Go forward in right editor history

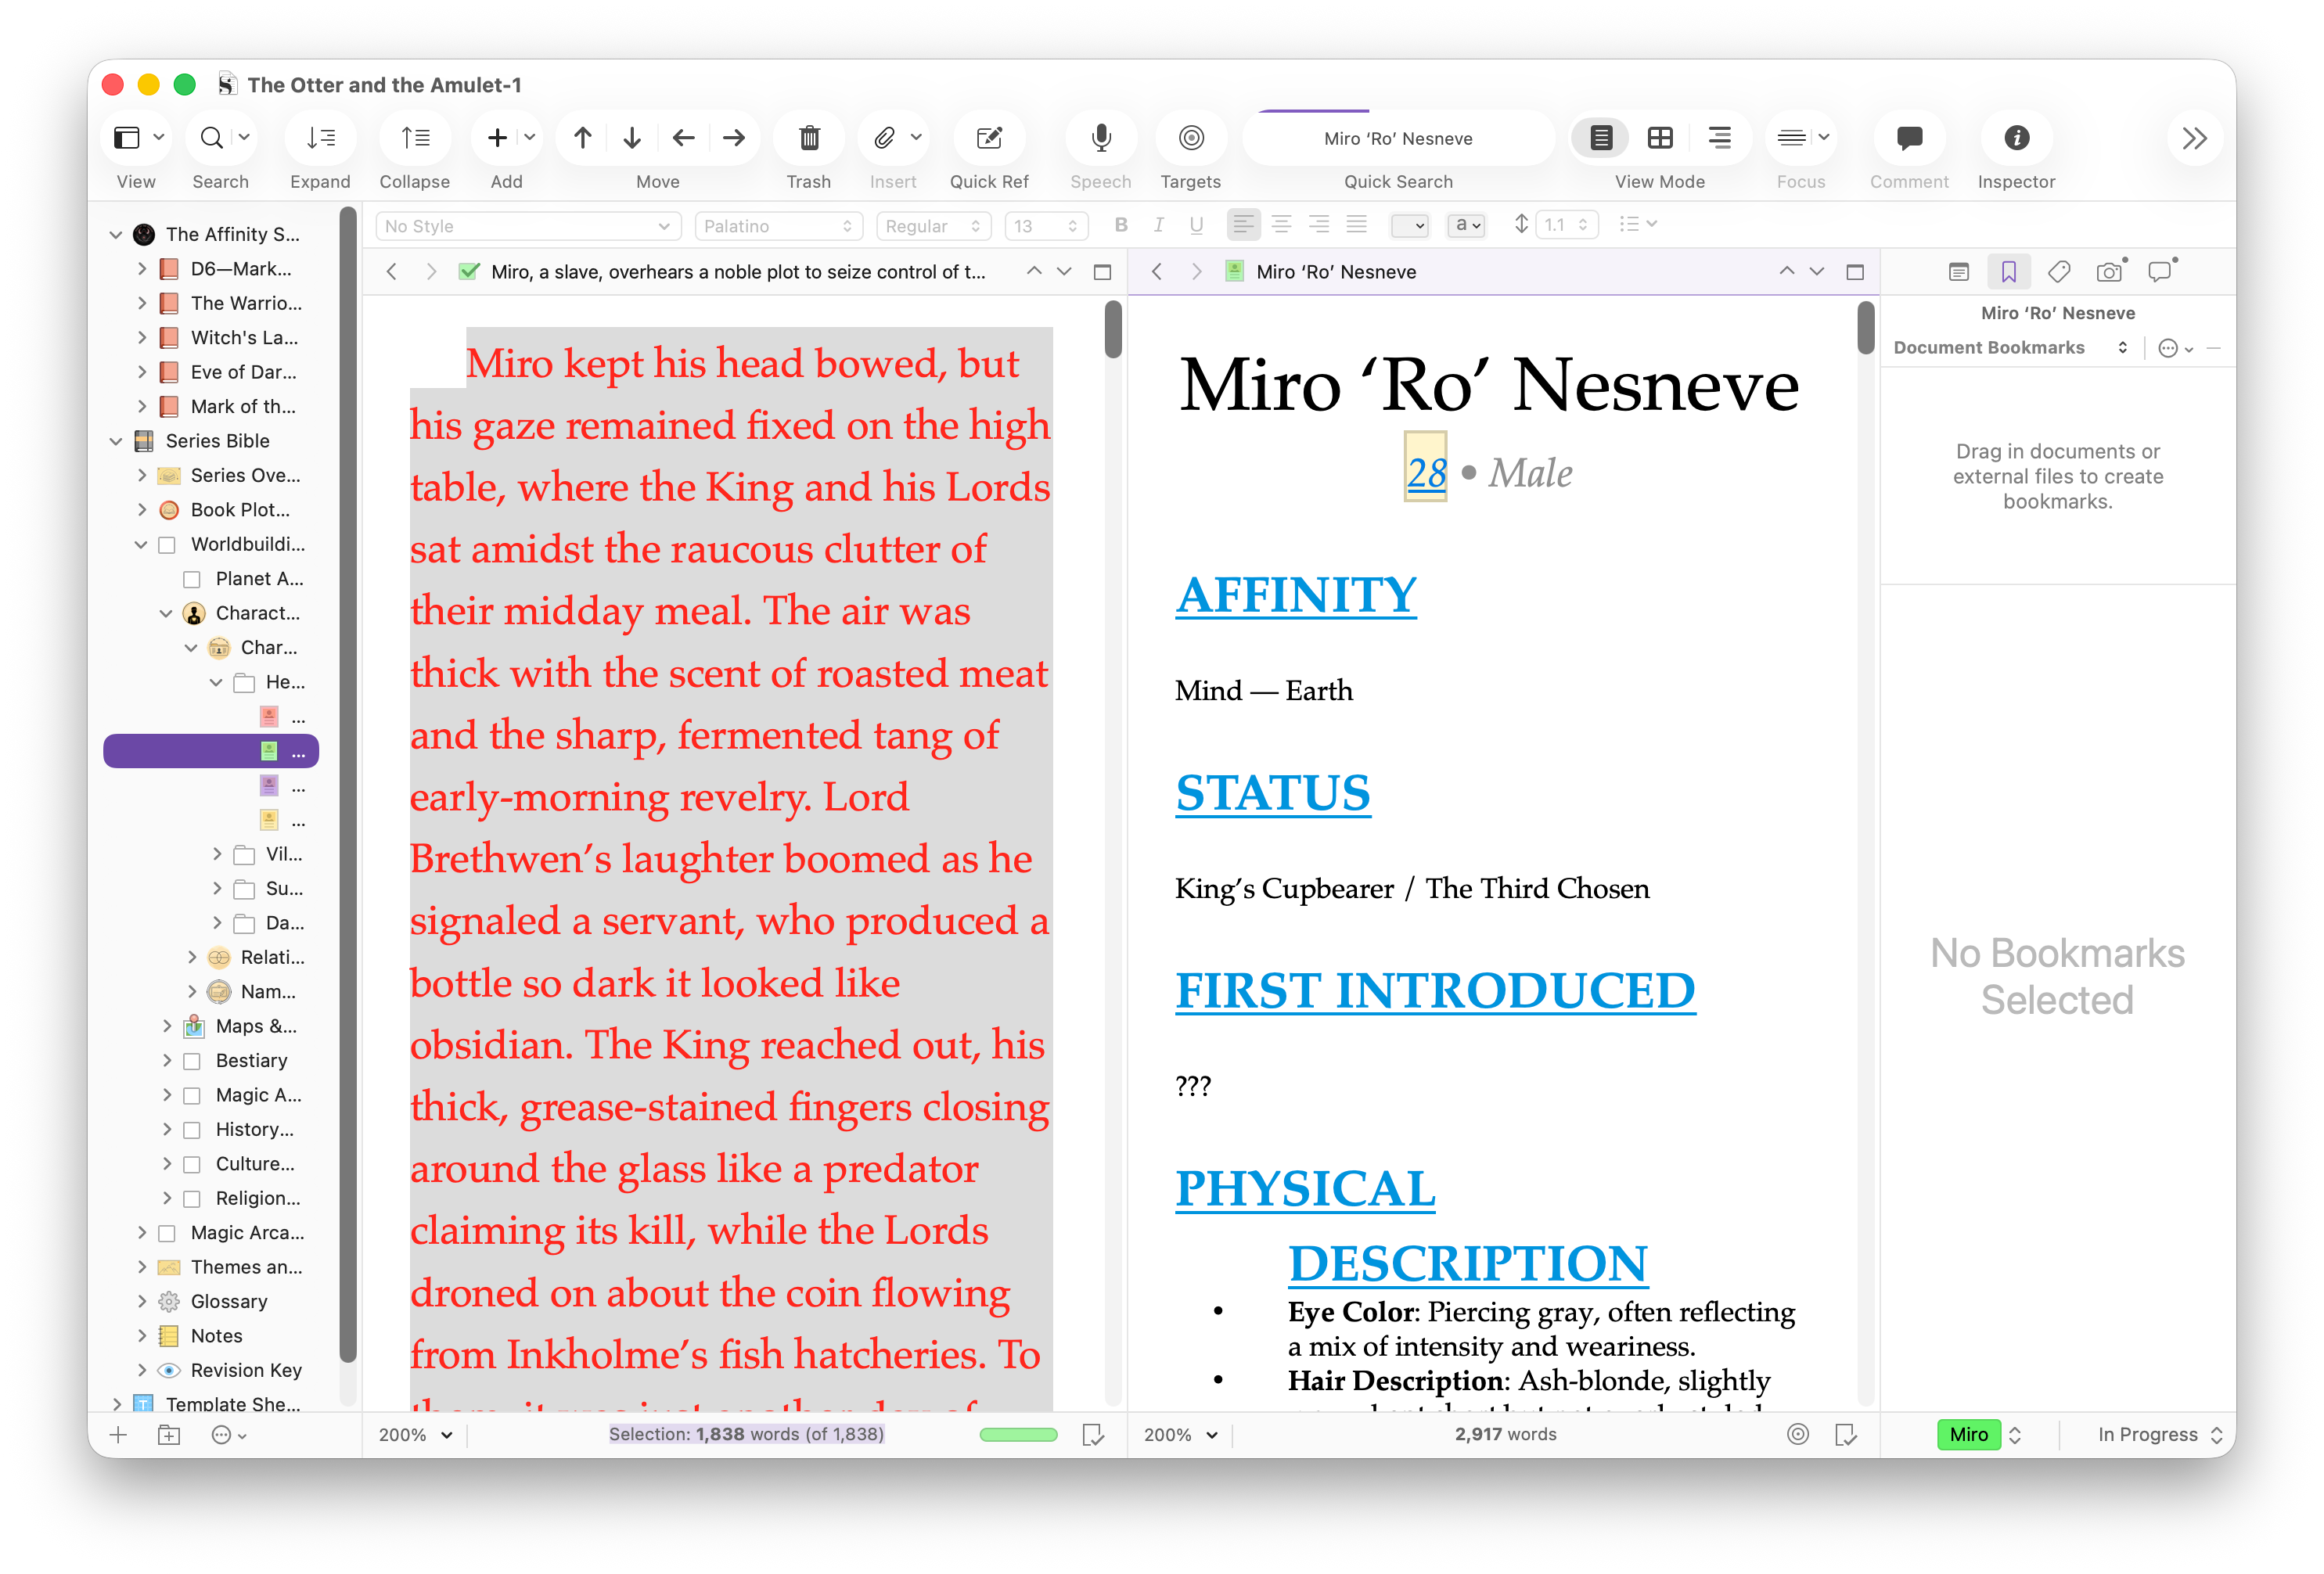[x=1196, y=272]
